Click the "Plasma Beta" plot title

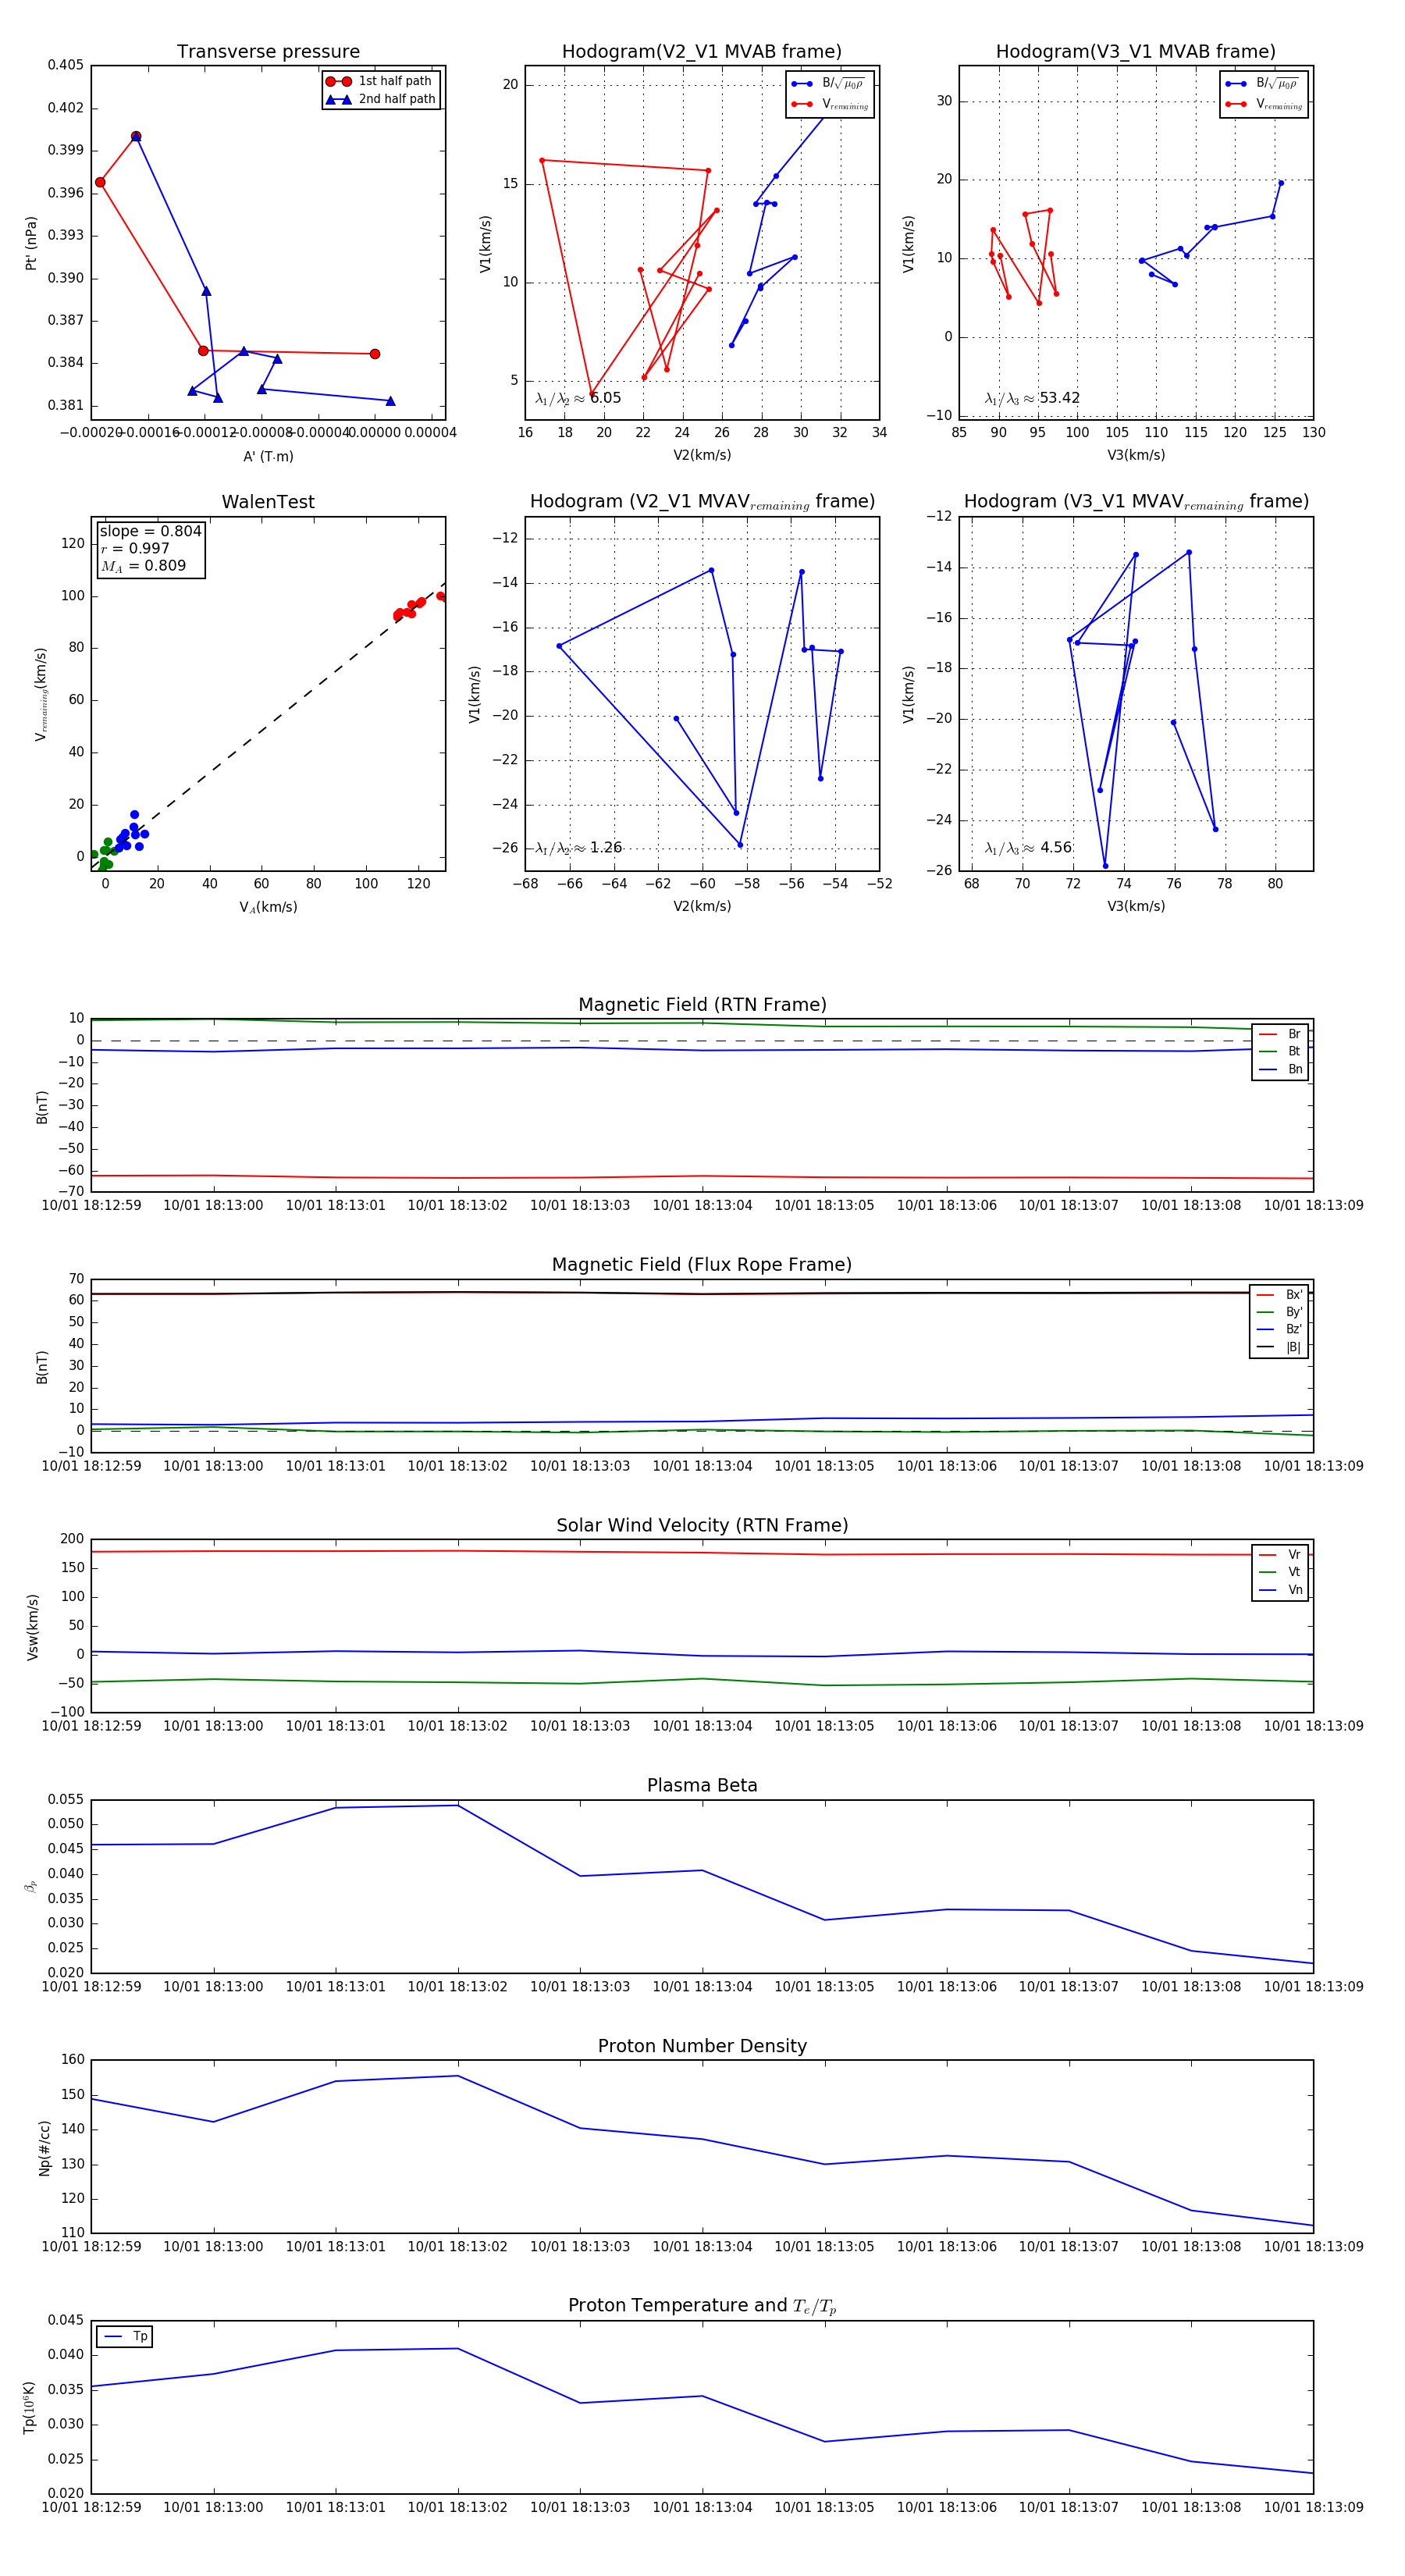pyautogui.click(x=702, y=1786)
